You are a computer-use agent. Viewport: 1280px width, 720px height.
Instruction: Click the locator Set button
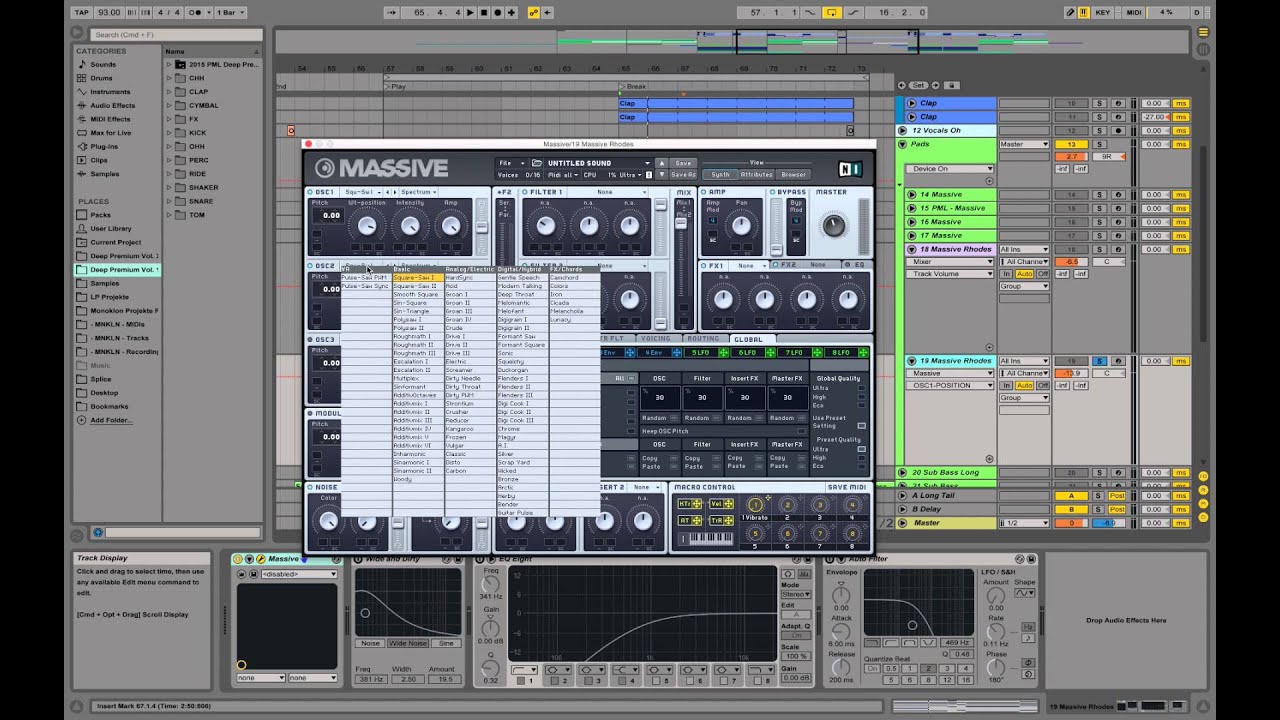919,85
